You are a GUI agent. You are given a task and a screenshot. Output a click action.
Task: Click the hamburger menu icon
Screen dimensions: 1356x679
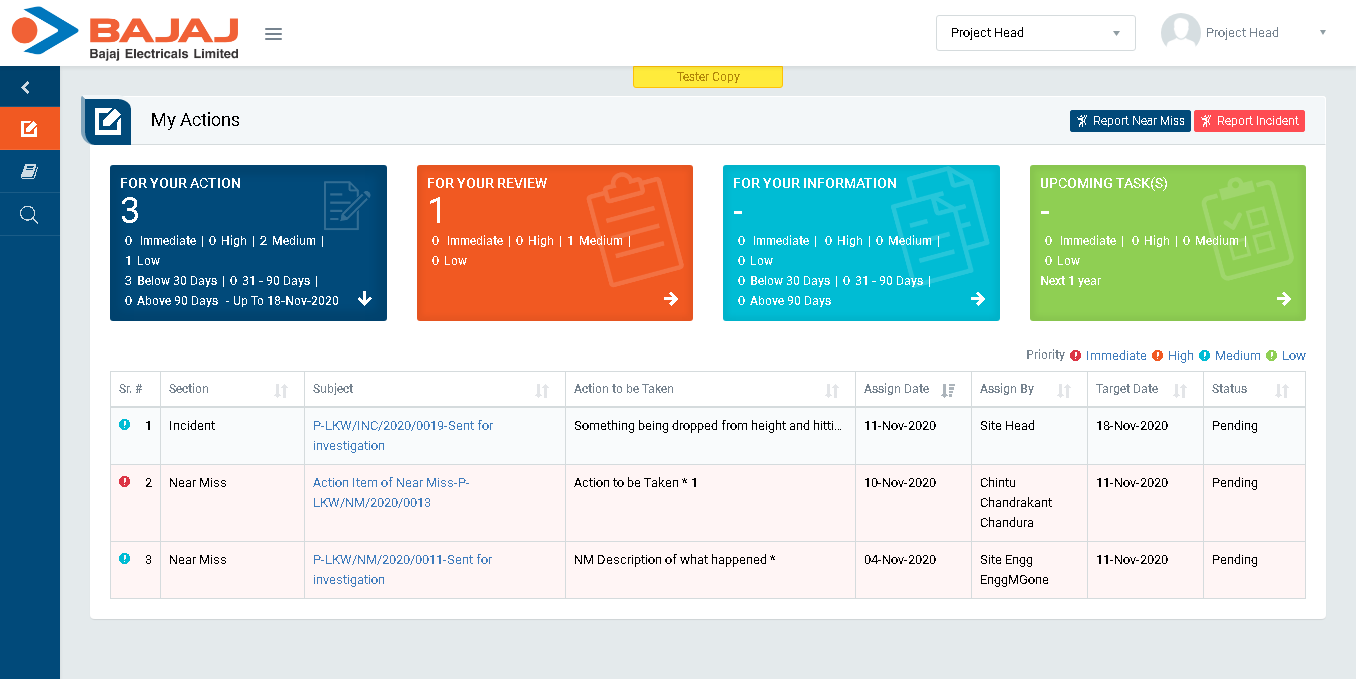(x=273, y=34)
